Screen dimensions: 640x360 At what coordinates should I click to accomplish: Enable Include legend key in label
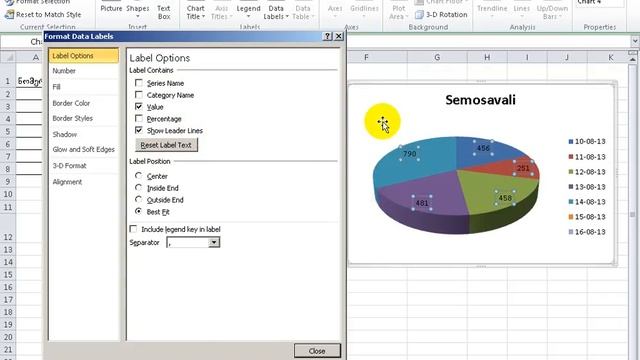click(133, 229)
